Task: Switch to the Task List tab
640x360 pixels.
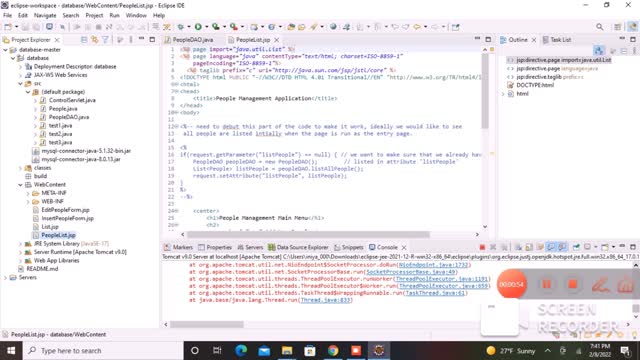Action: point(557,40)
